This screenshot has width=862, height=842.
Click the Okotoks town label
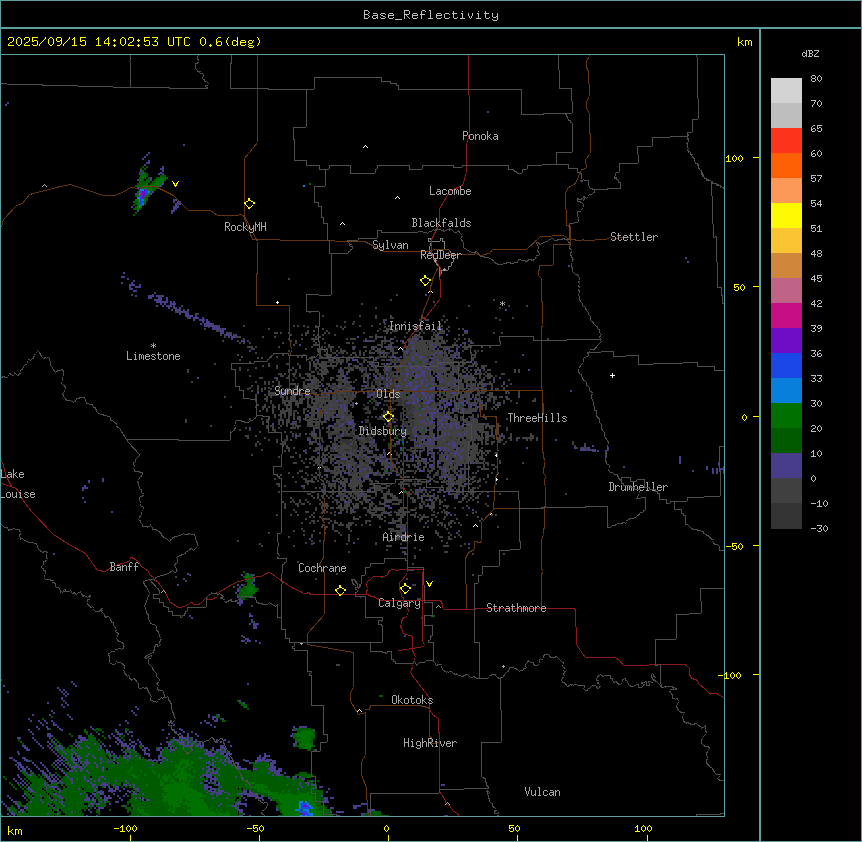(x=412, y=700)
